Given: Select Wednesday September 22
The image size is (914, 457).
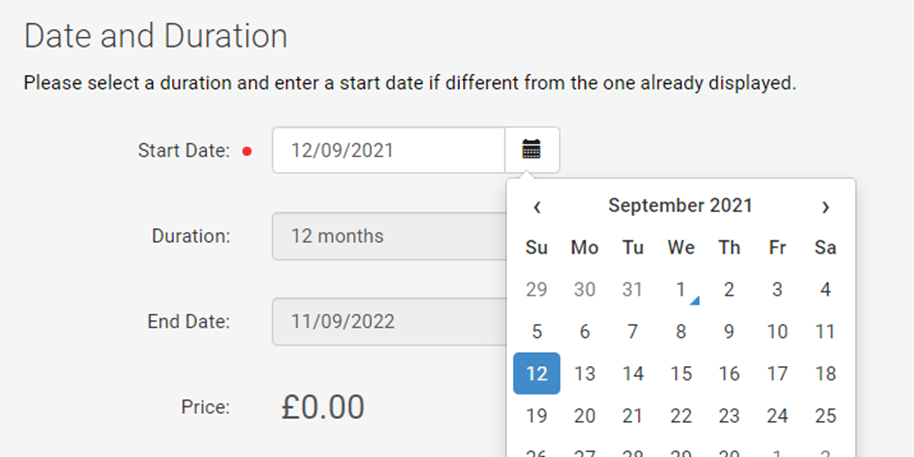Looking at the screenshot, I should tap(681, 416).
